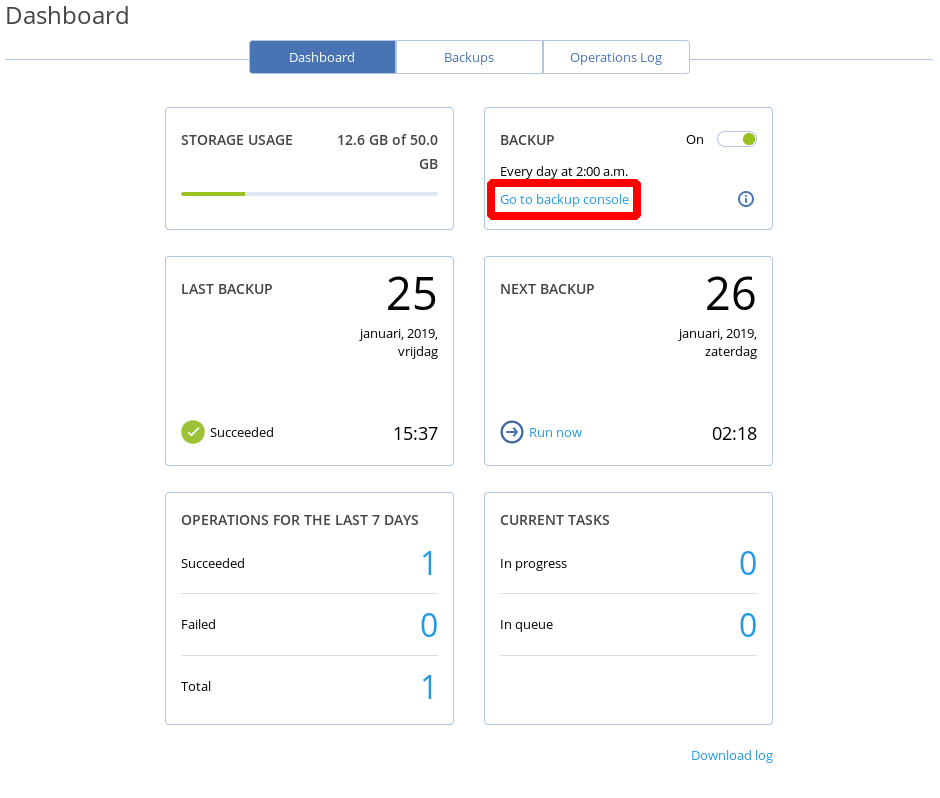Click the info icon in Backup card

[x=745, y=199]
